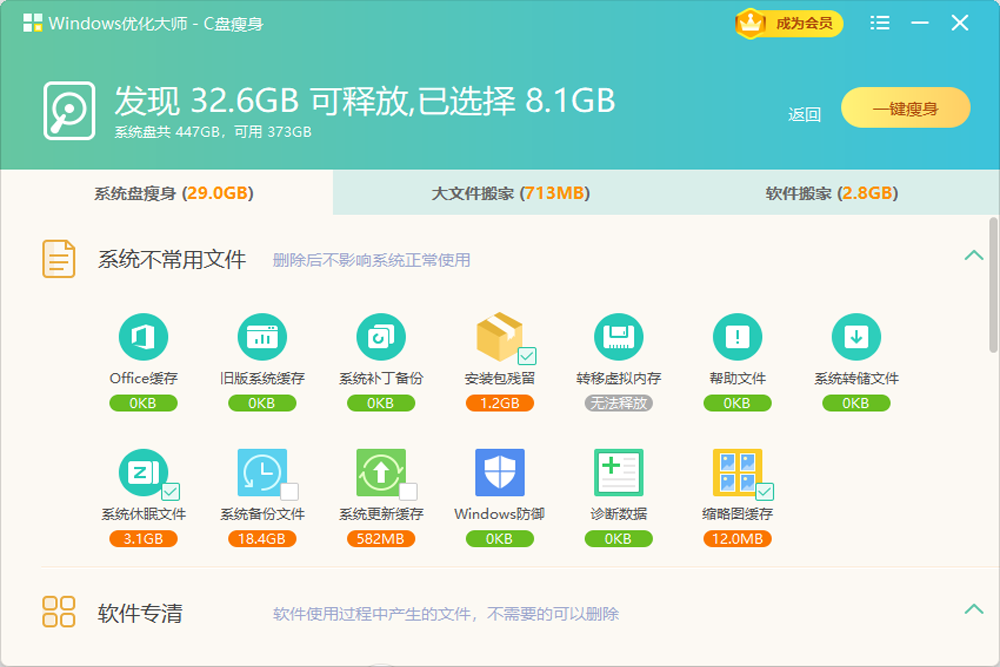Click the 诊断数据 icon
Screen dimensions: 1000x667
[x=618, y=475]
